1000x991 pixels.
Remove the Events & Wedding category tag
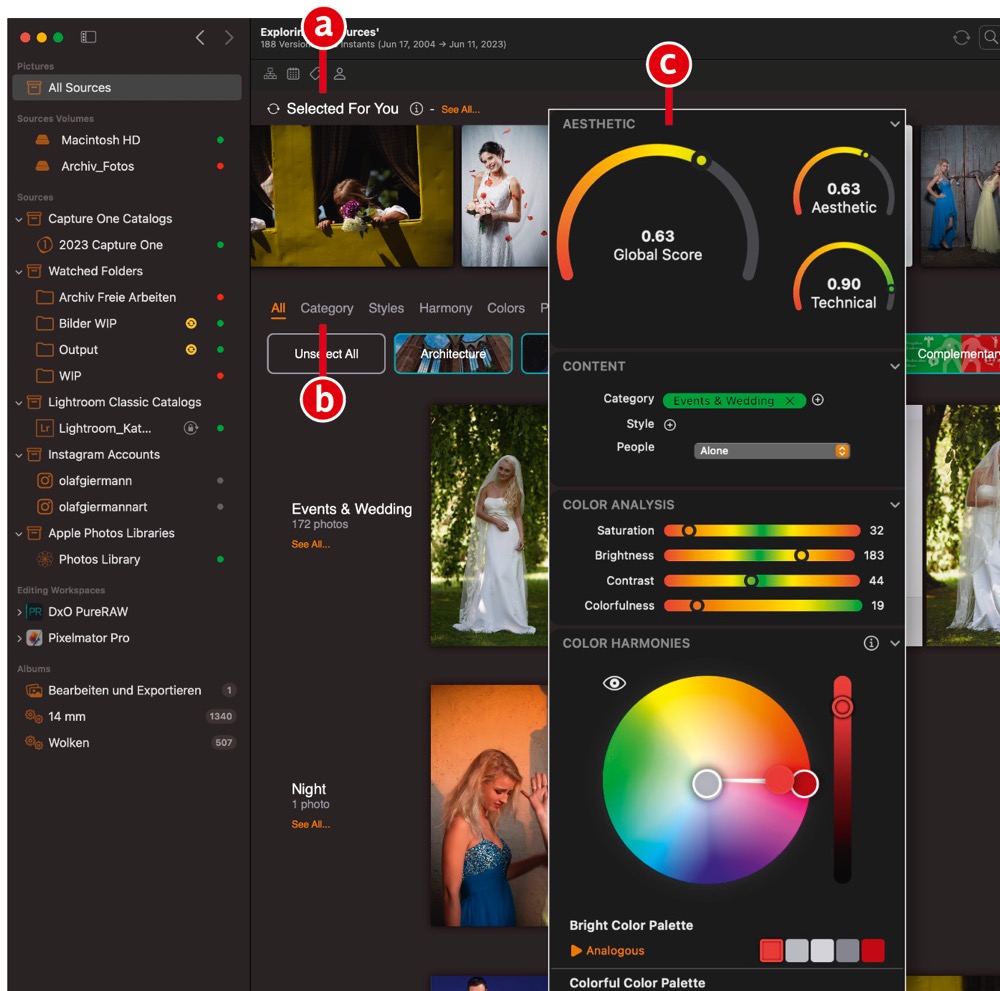(x=789, y=401)
